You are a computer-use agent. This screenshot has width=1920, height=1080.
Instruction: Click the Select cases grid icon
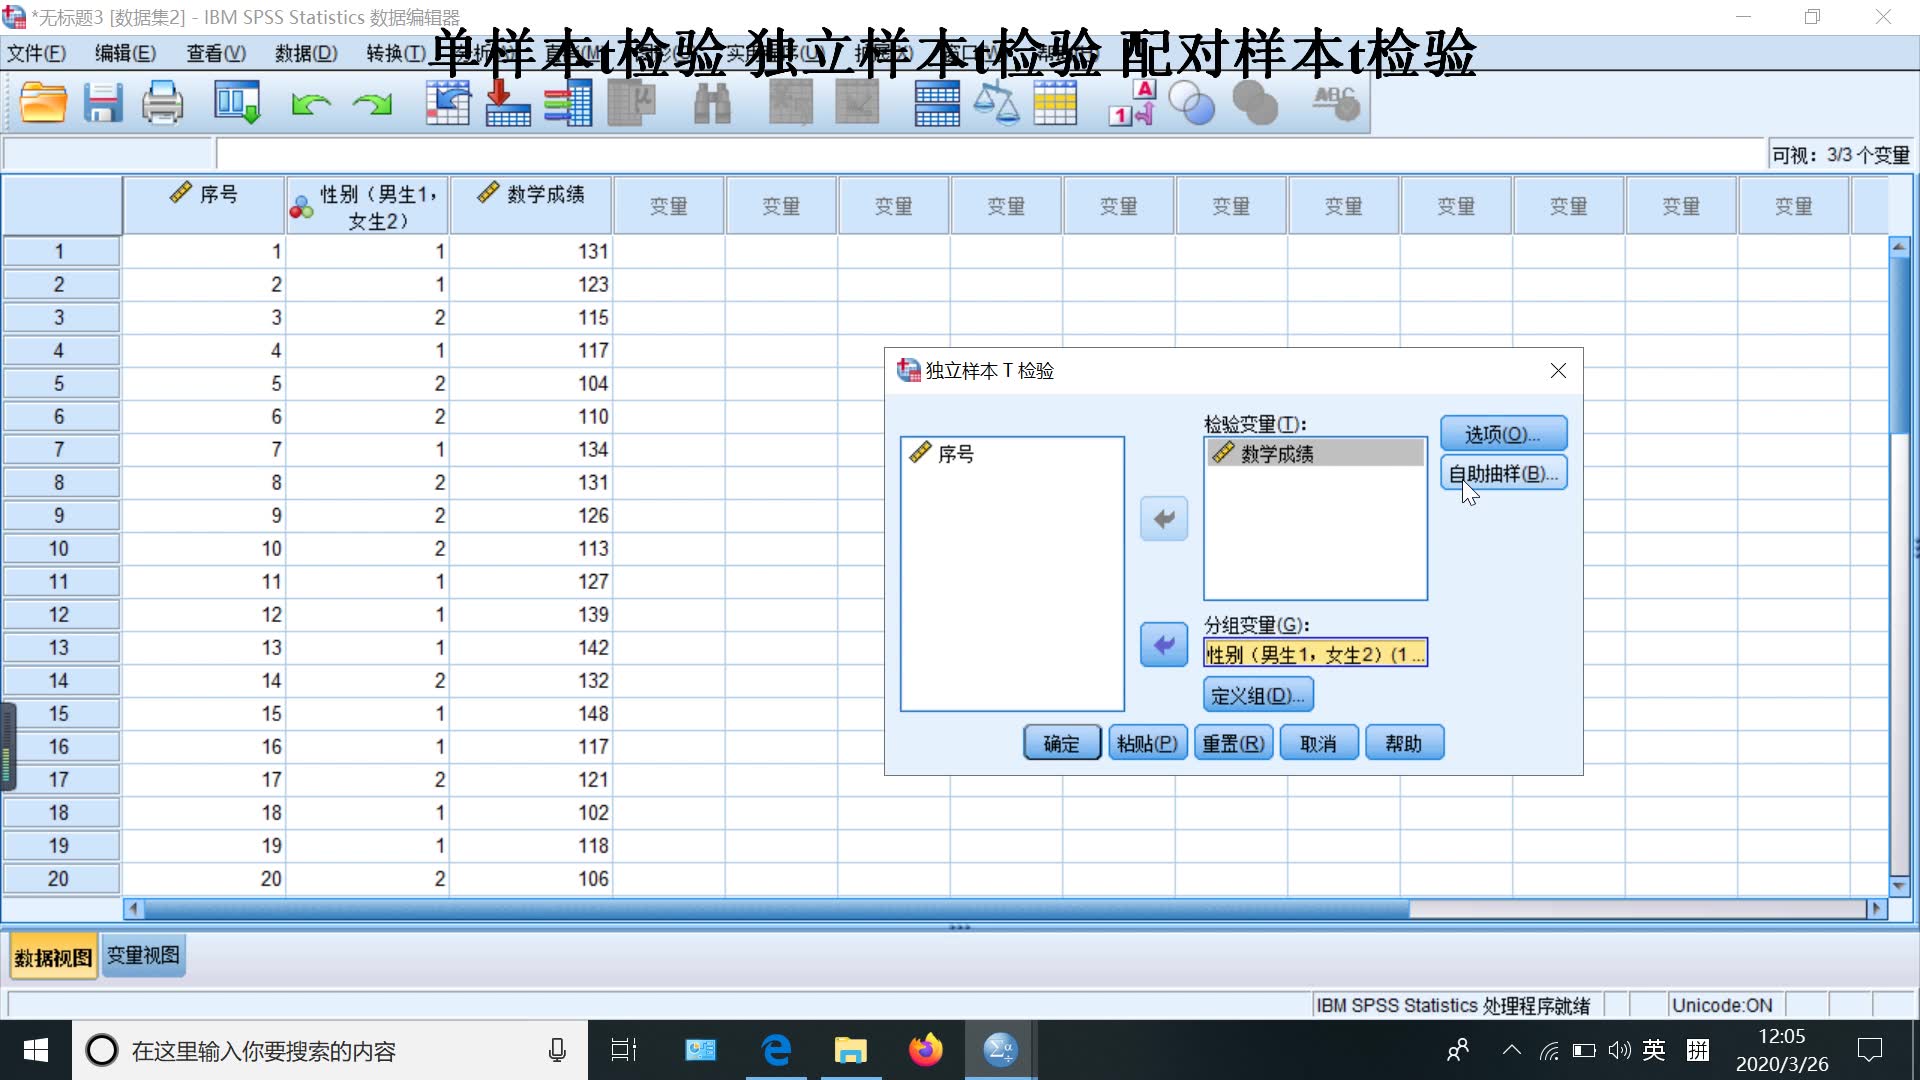pyautogui.click(x=1055, y=103)
